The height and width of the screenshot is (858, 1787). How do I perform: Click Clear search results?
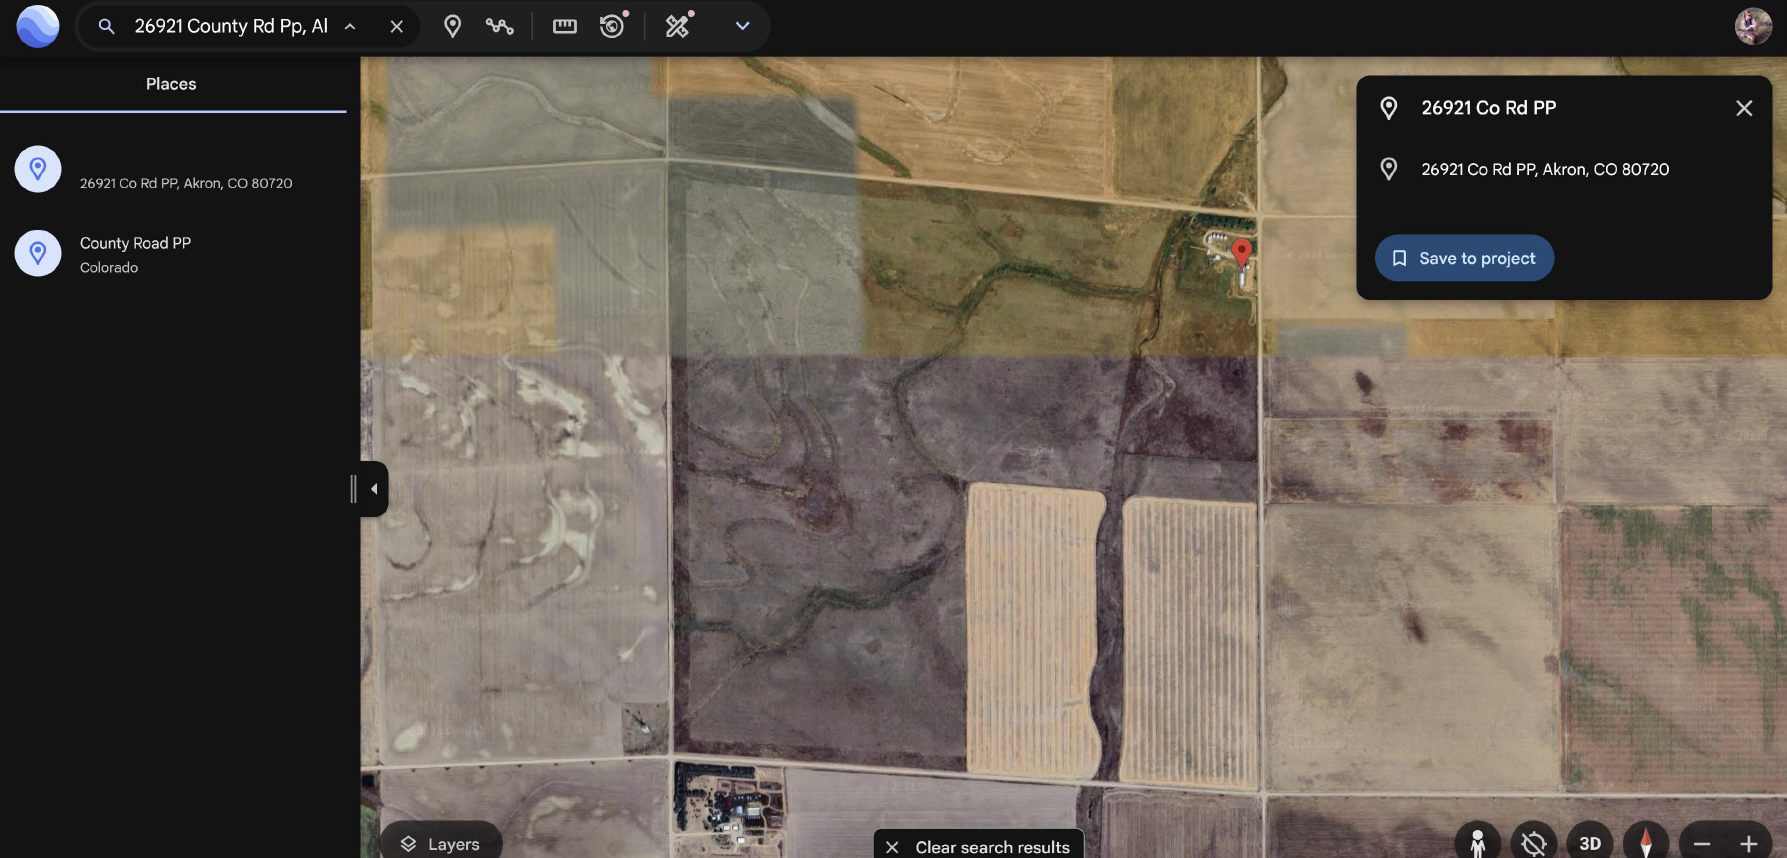point(979,846)
